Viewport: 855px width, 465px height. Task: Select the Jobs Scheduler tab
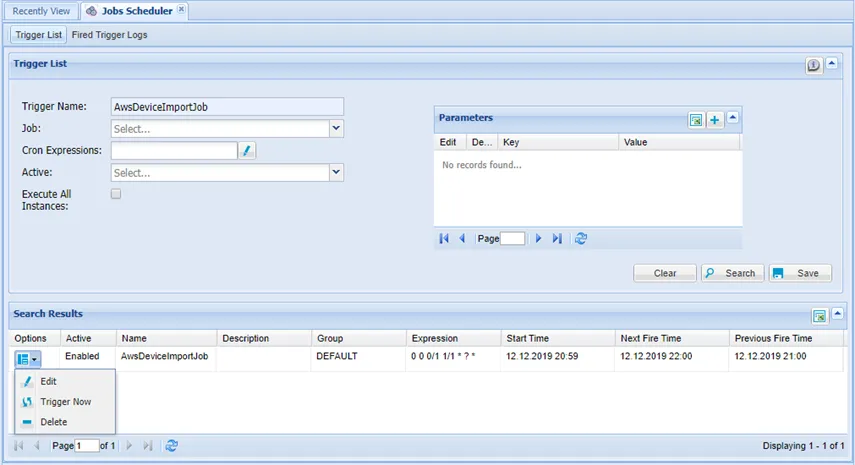click(x=136, y=11)
